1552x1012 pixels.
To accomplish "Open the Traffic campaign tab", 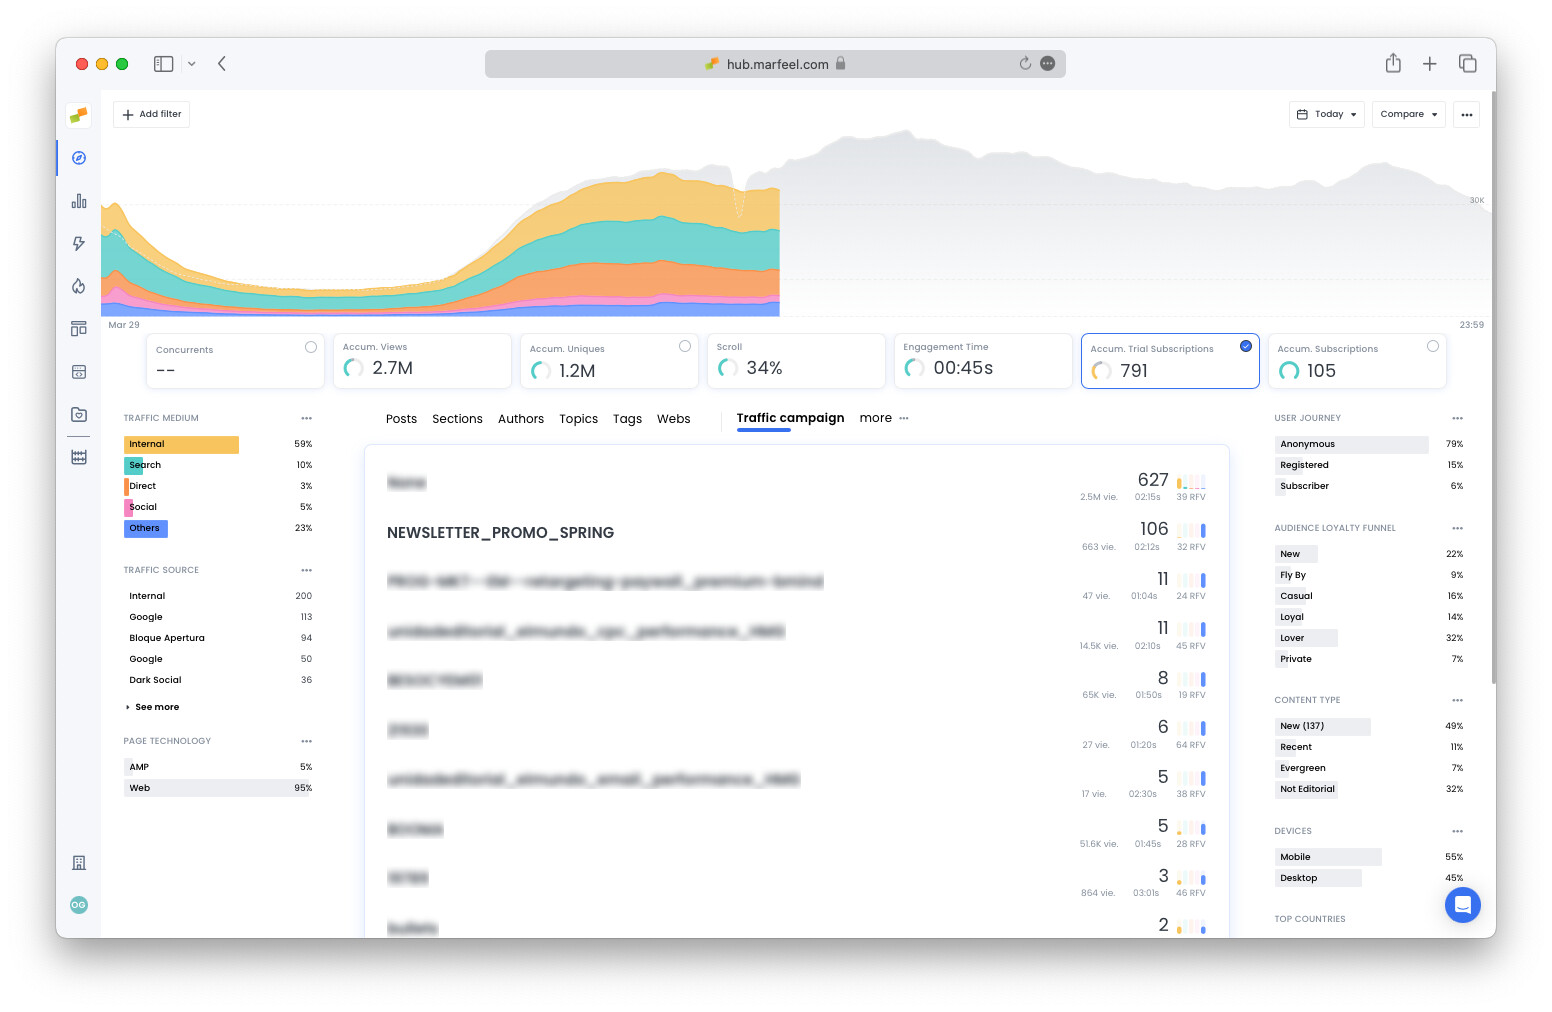I will tap(790, 418).
